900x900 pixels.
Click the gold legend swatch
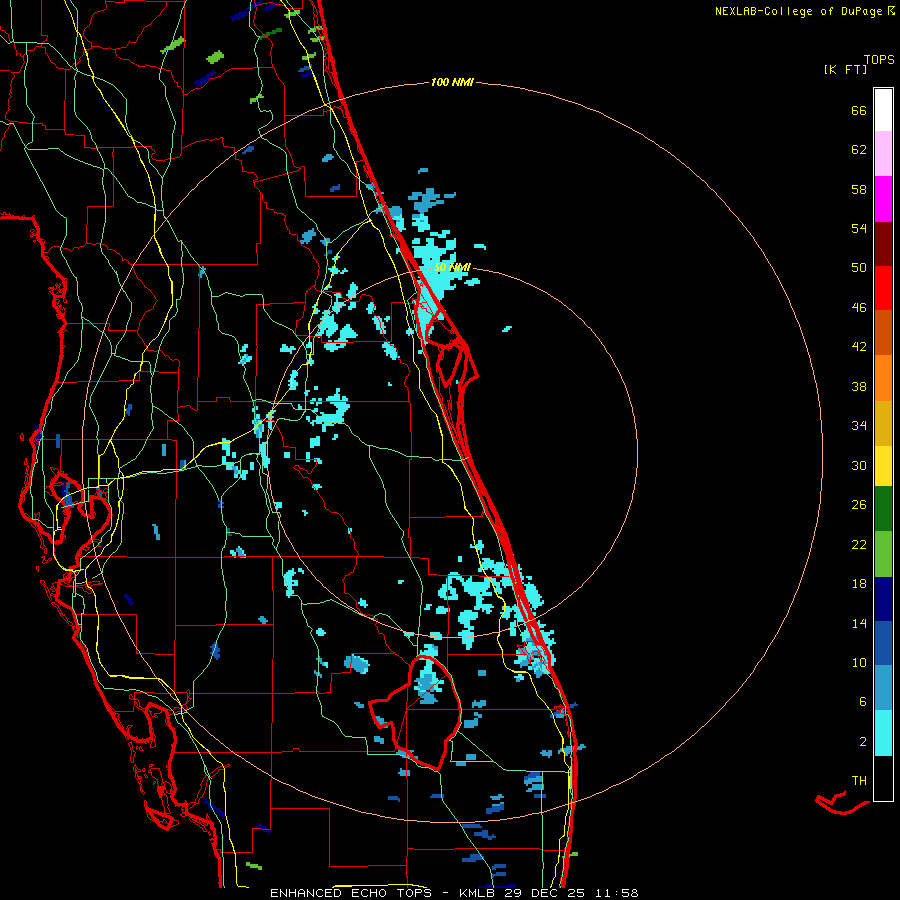click(883, 423)
